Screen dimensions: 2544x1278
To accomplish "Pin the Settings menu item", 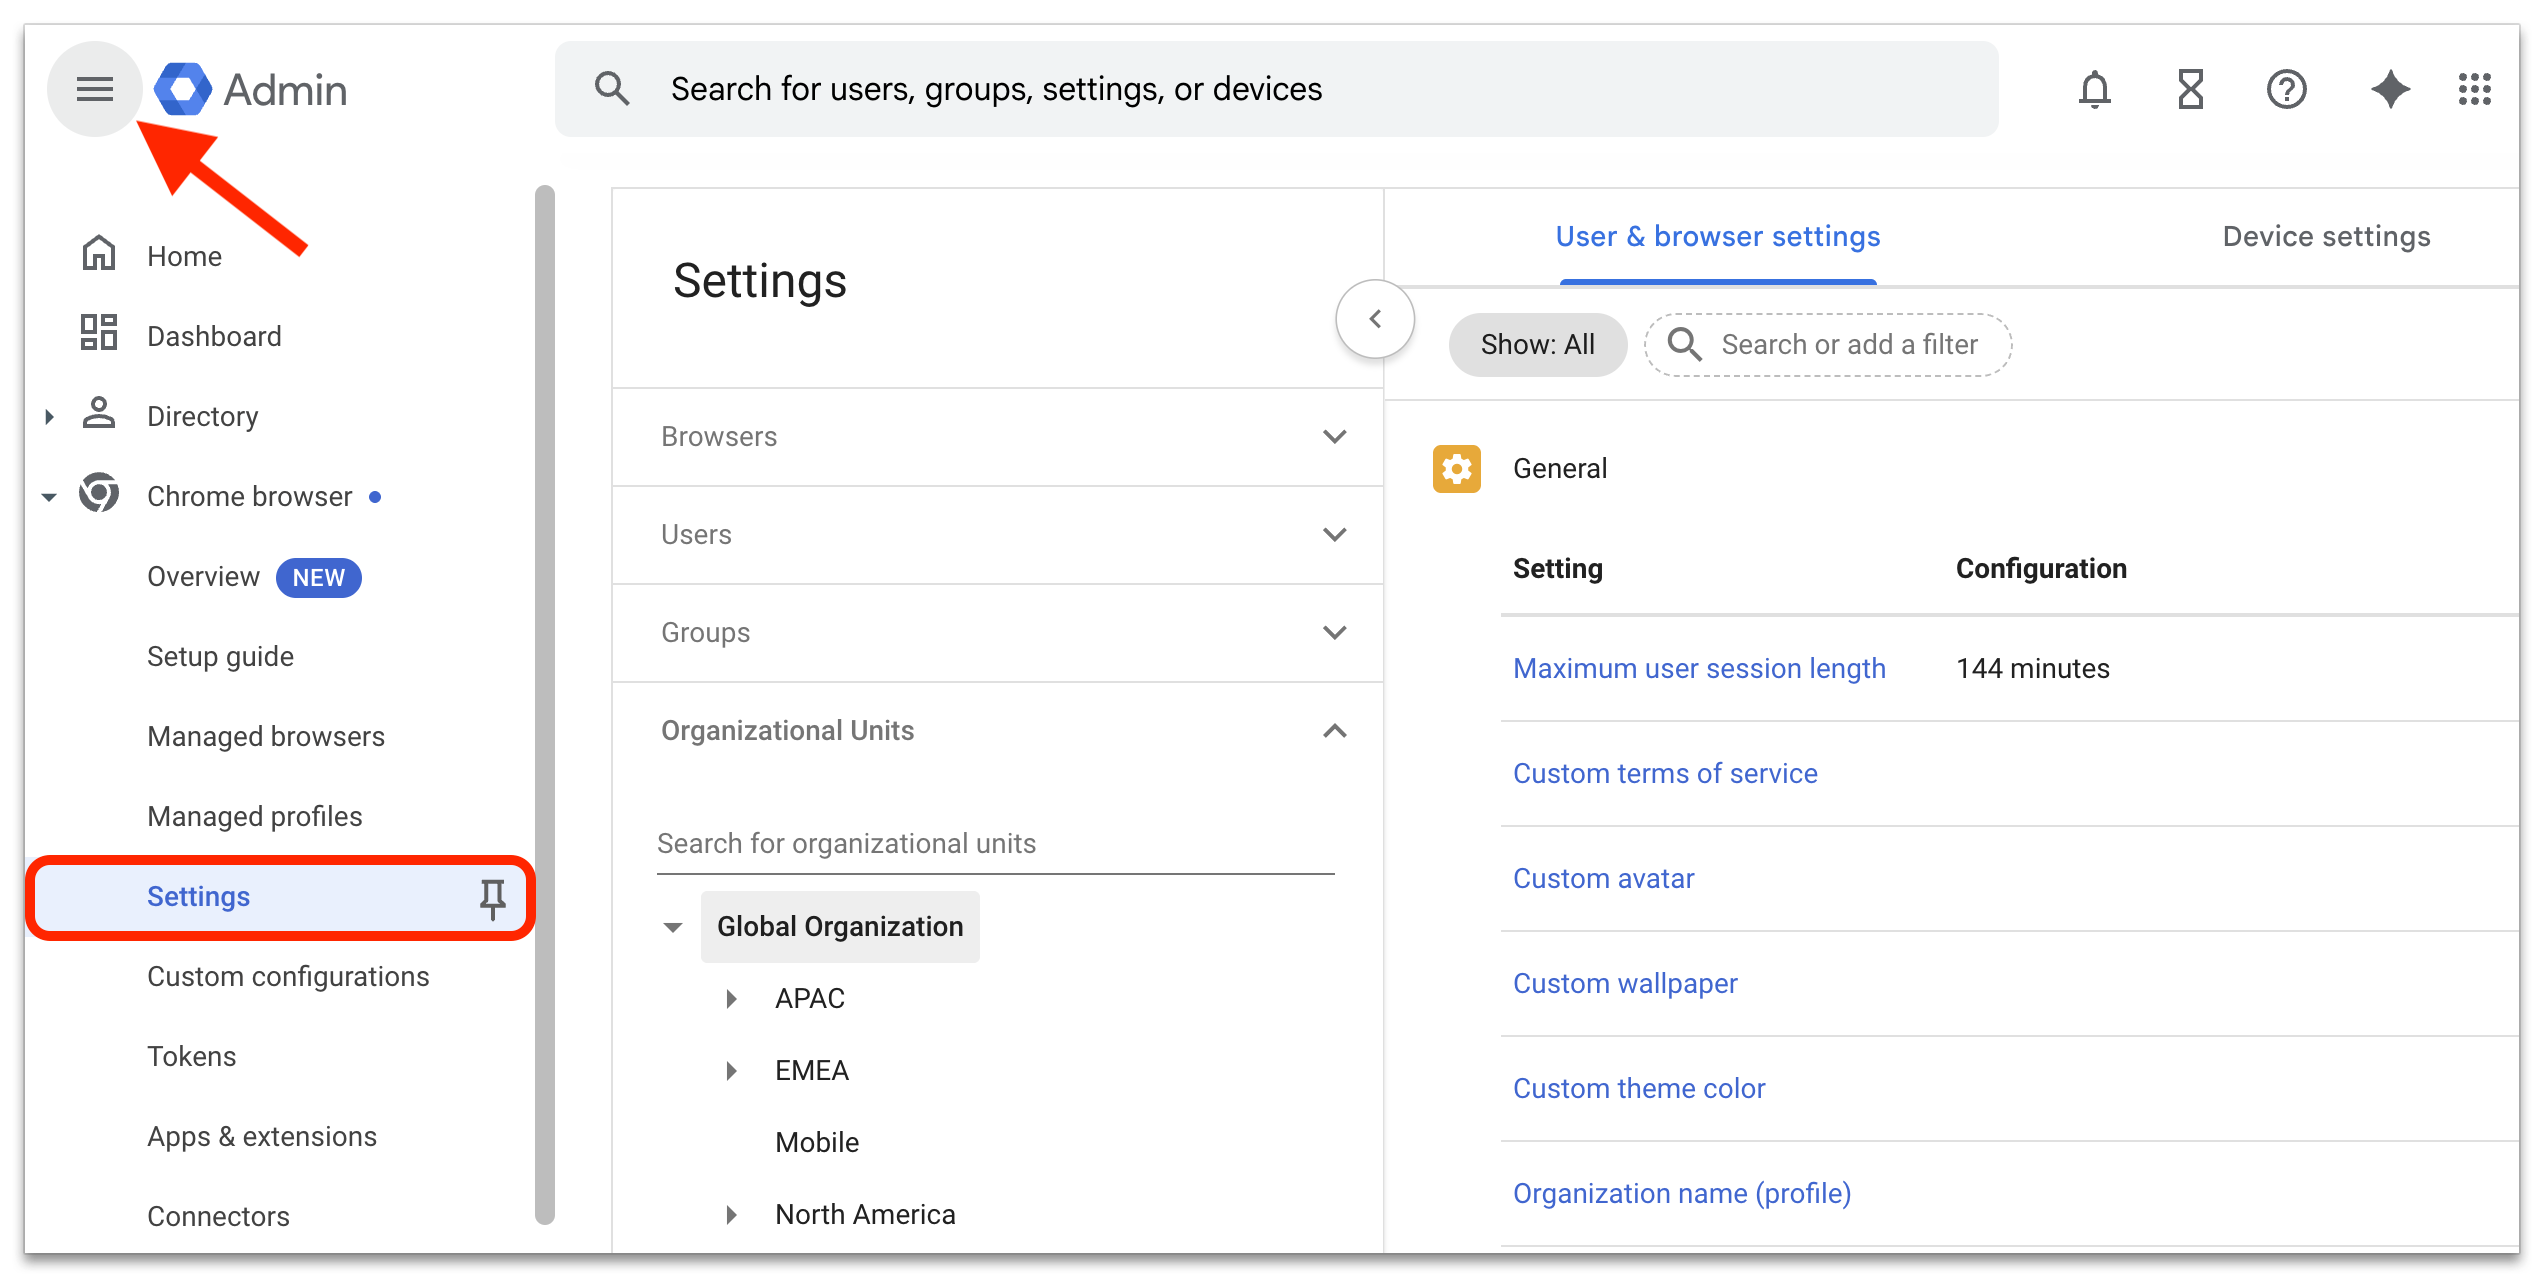I will click(x=493, y=897).
